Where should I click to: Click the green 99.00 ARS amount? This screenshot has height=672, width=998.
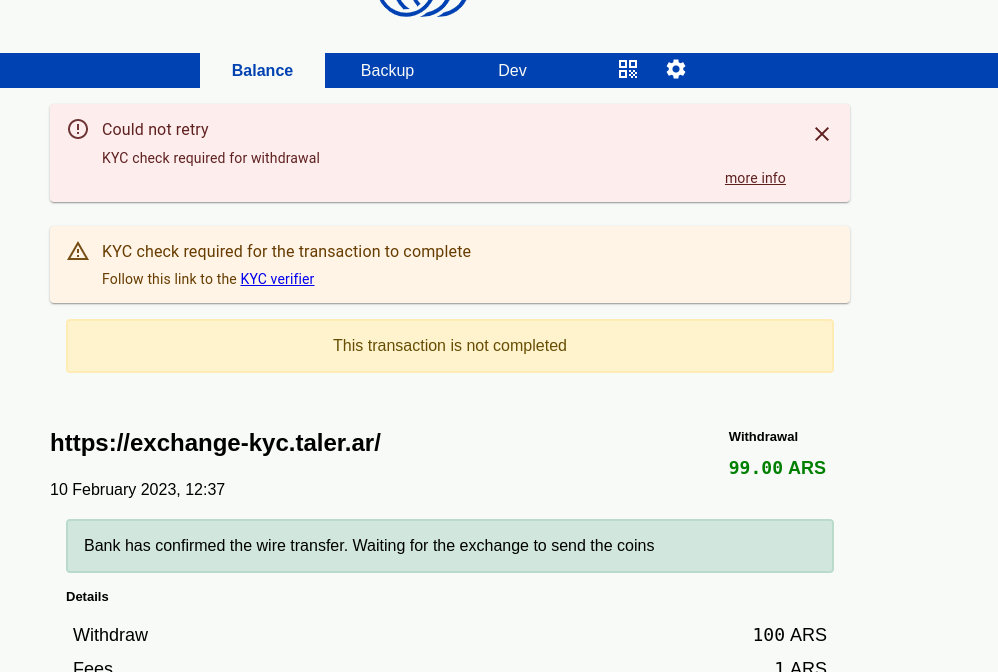tap(777, 468)
